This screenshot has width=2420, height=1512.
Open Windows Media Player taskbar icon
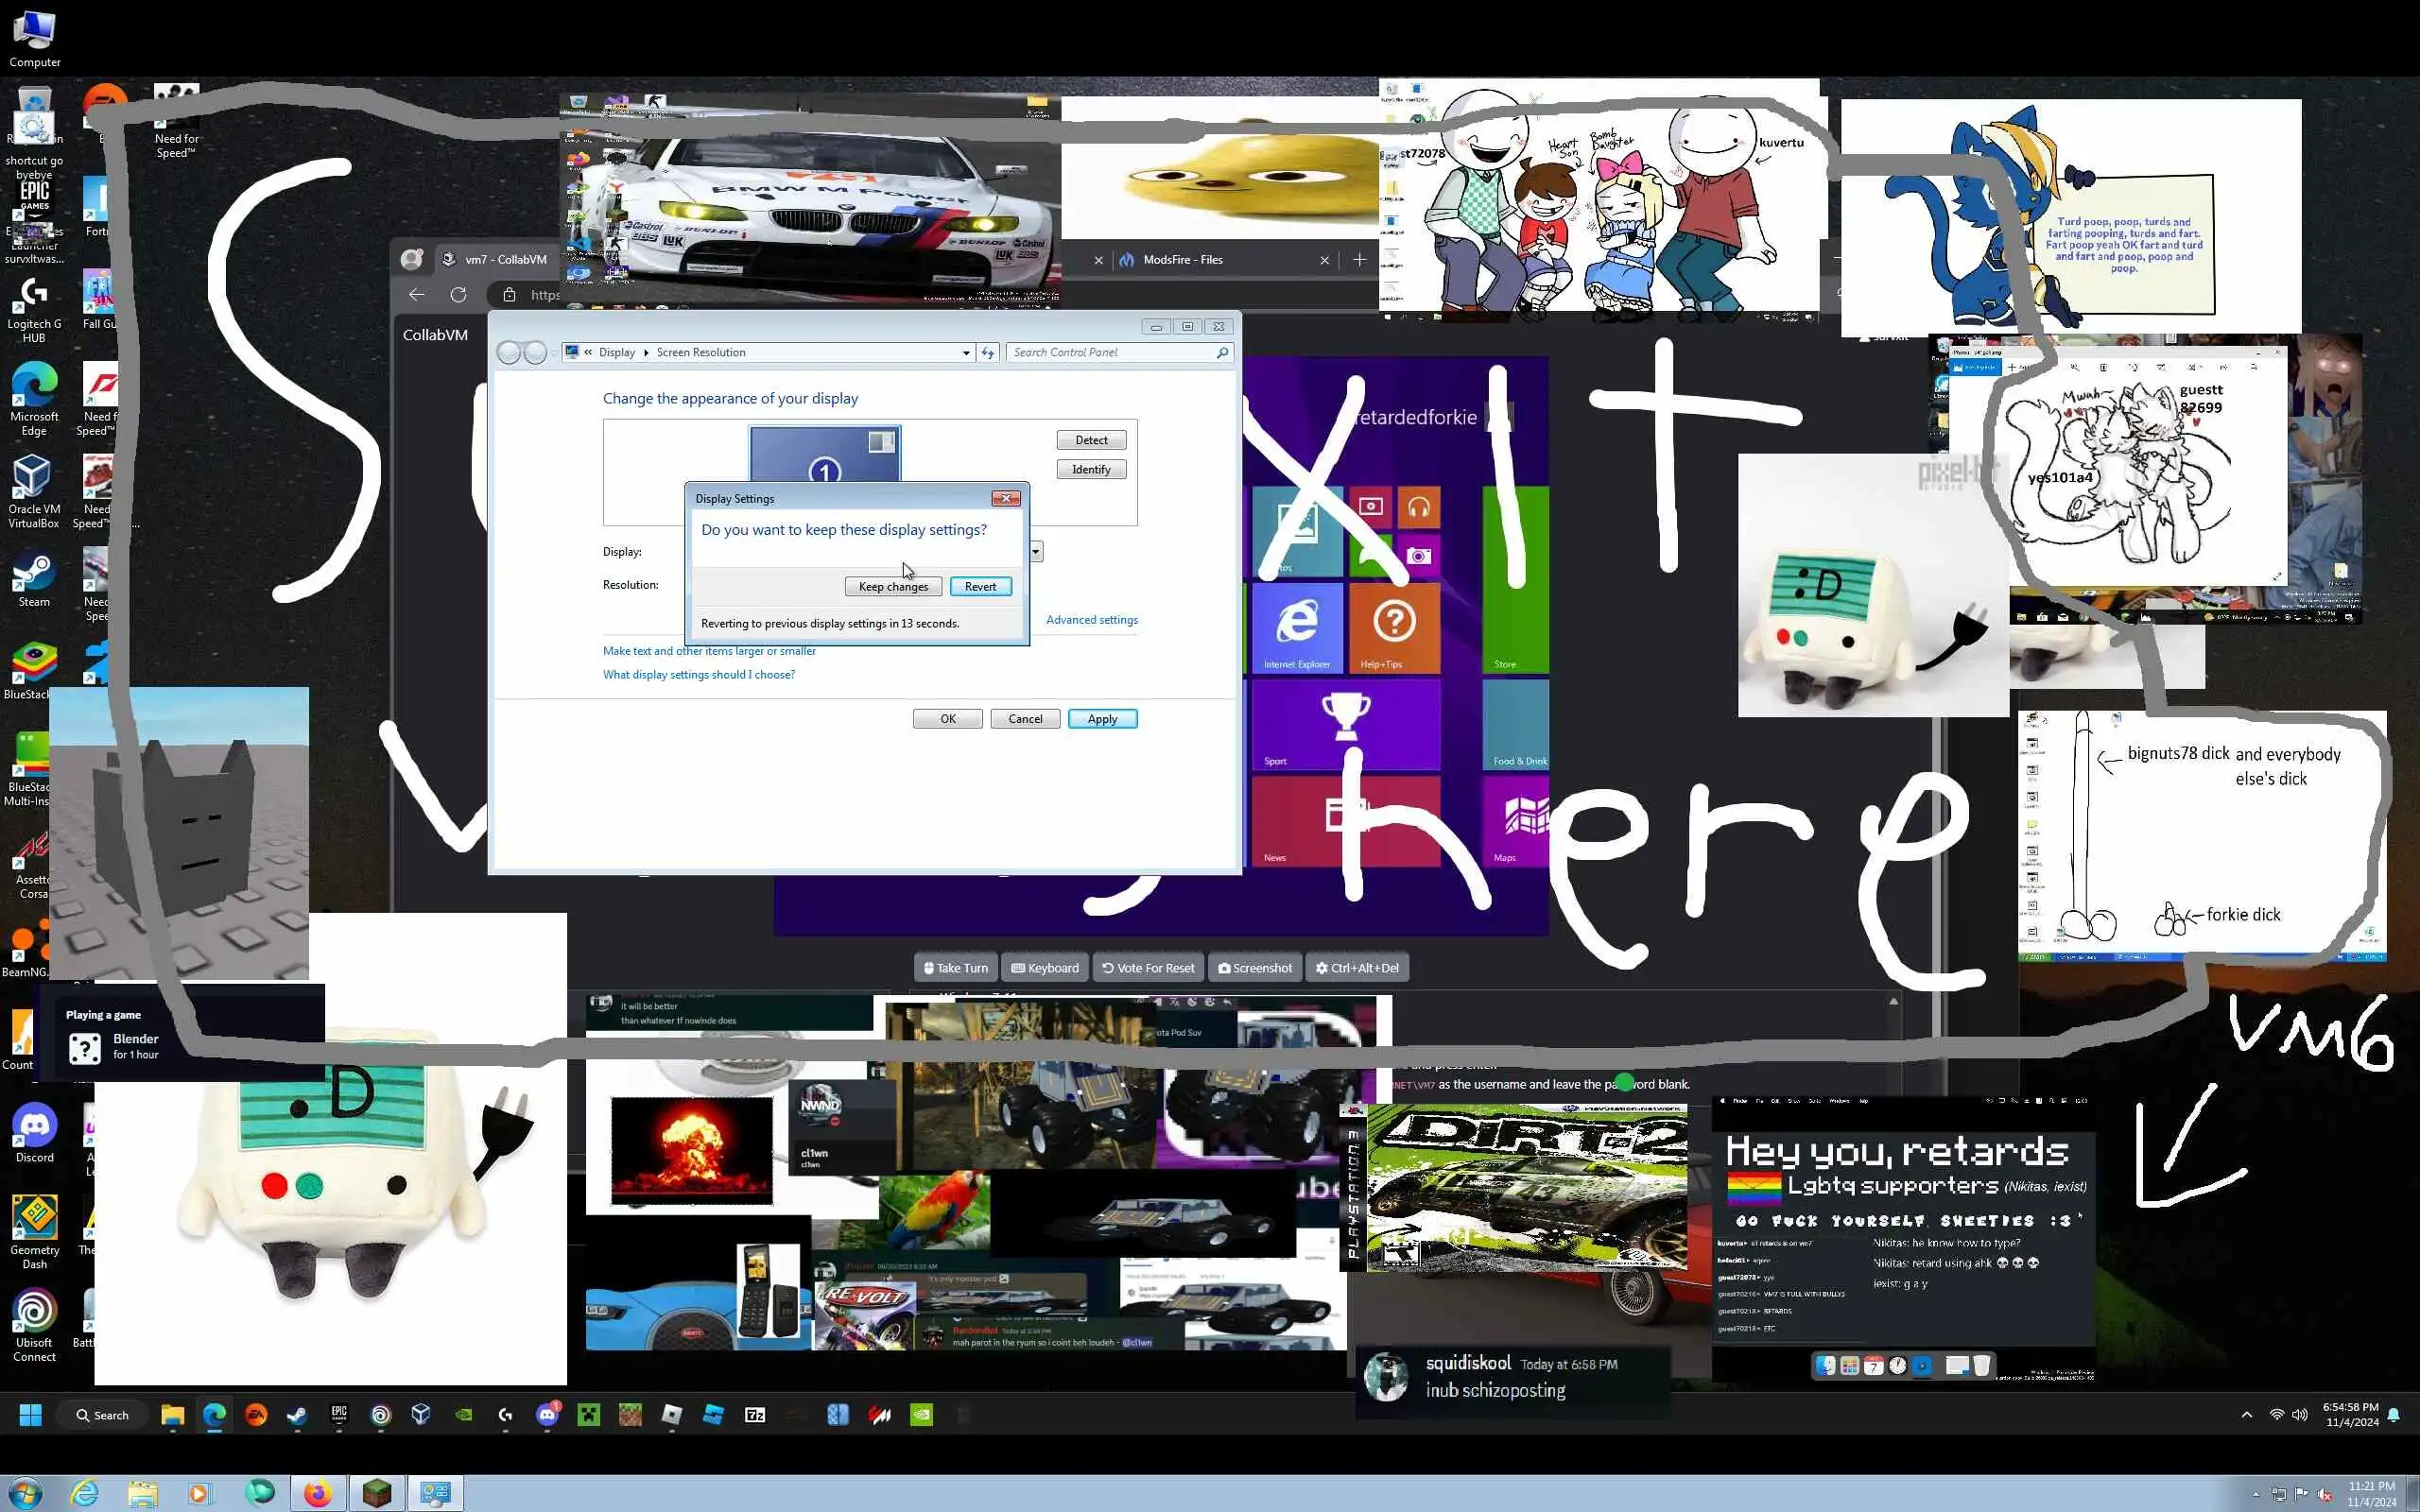click(199, 1494)
